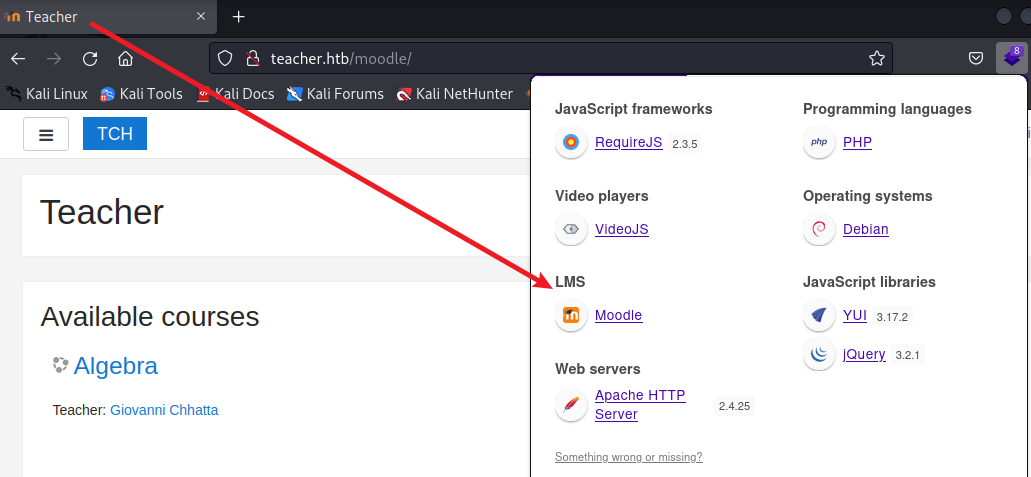This screenshot has width=1031, height=477.
Task: Click the PHP logo icon
Action: [819, 142]
